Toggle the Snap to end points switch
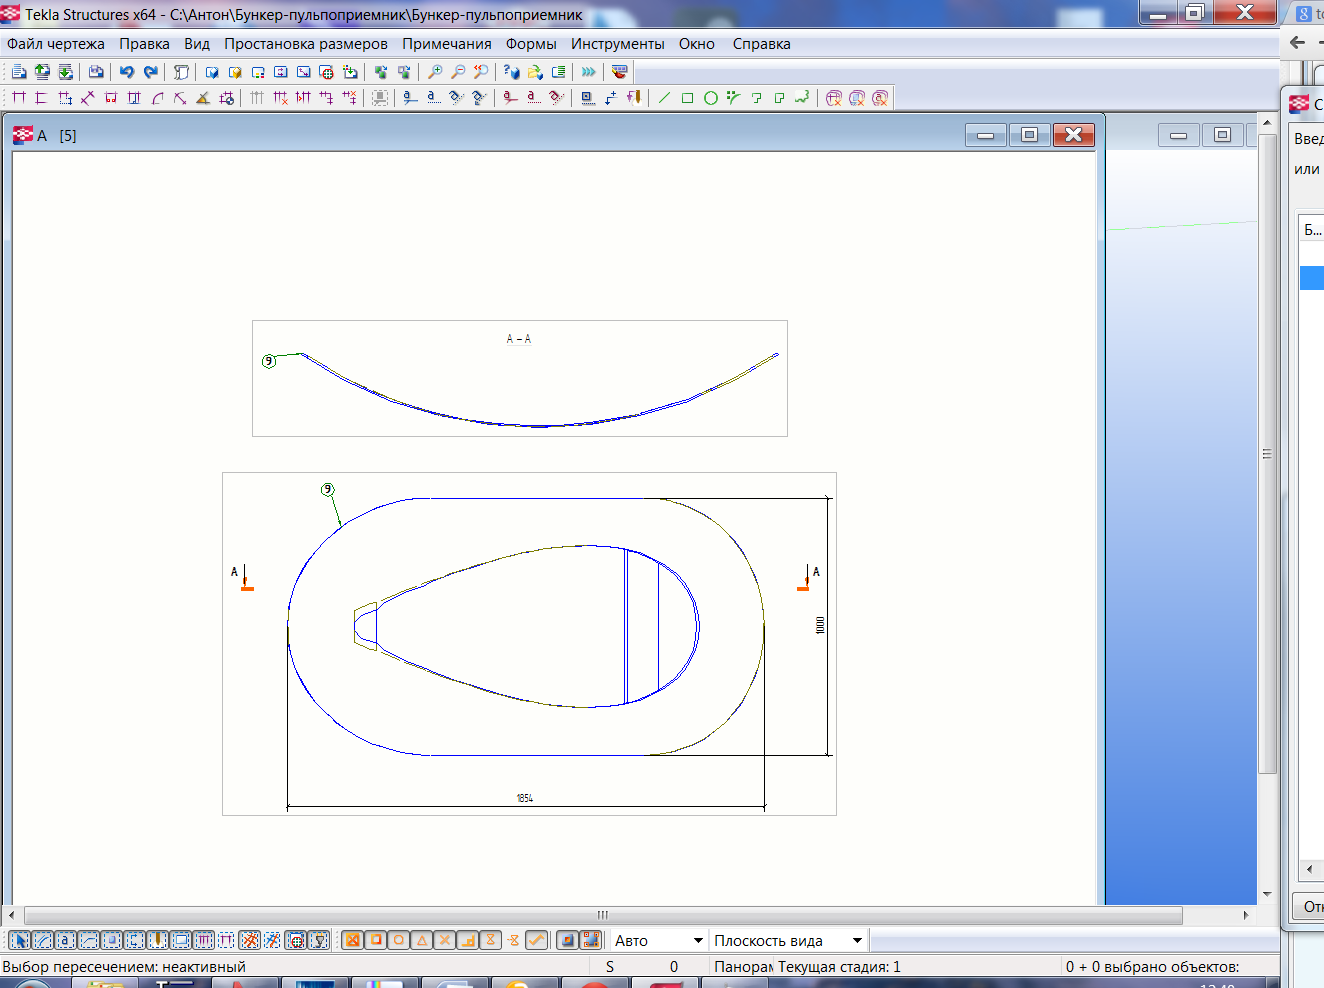Screen dimensions: 1324x988 (x=376, y=940)
